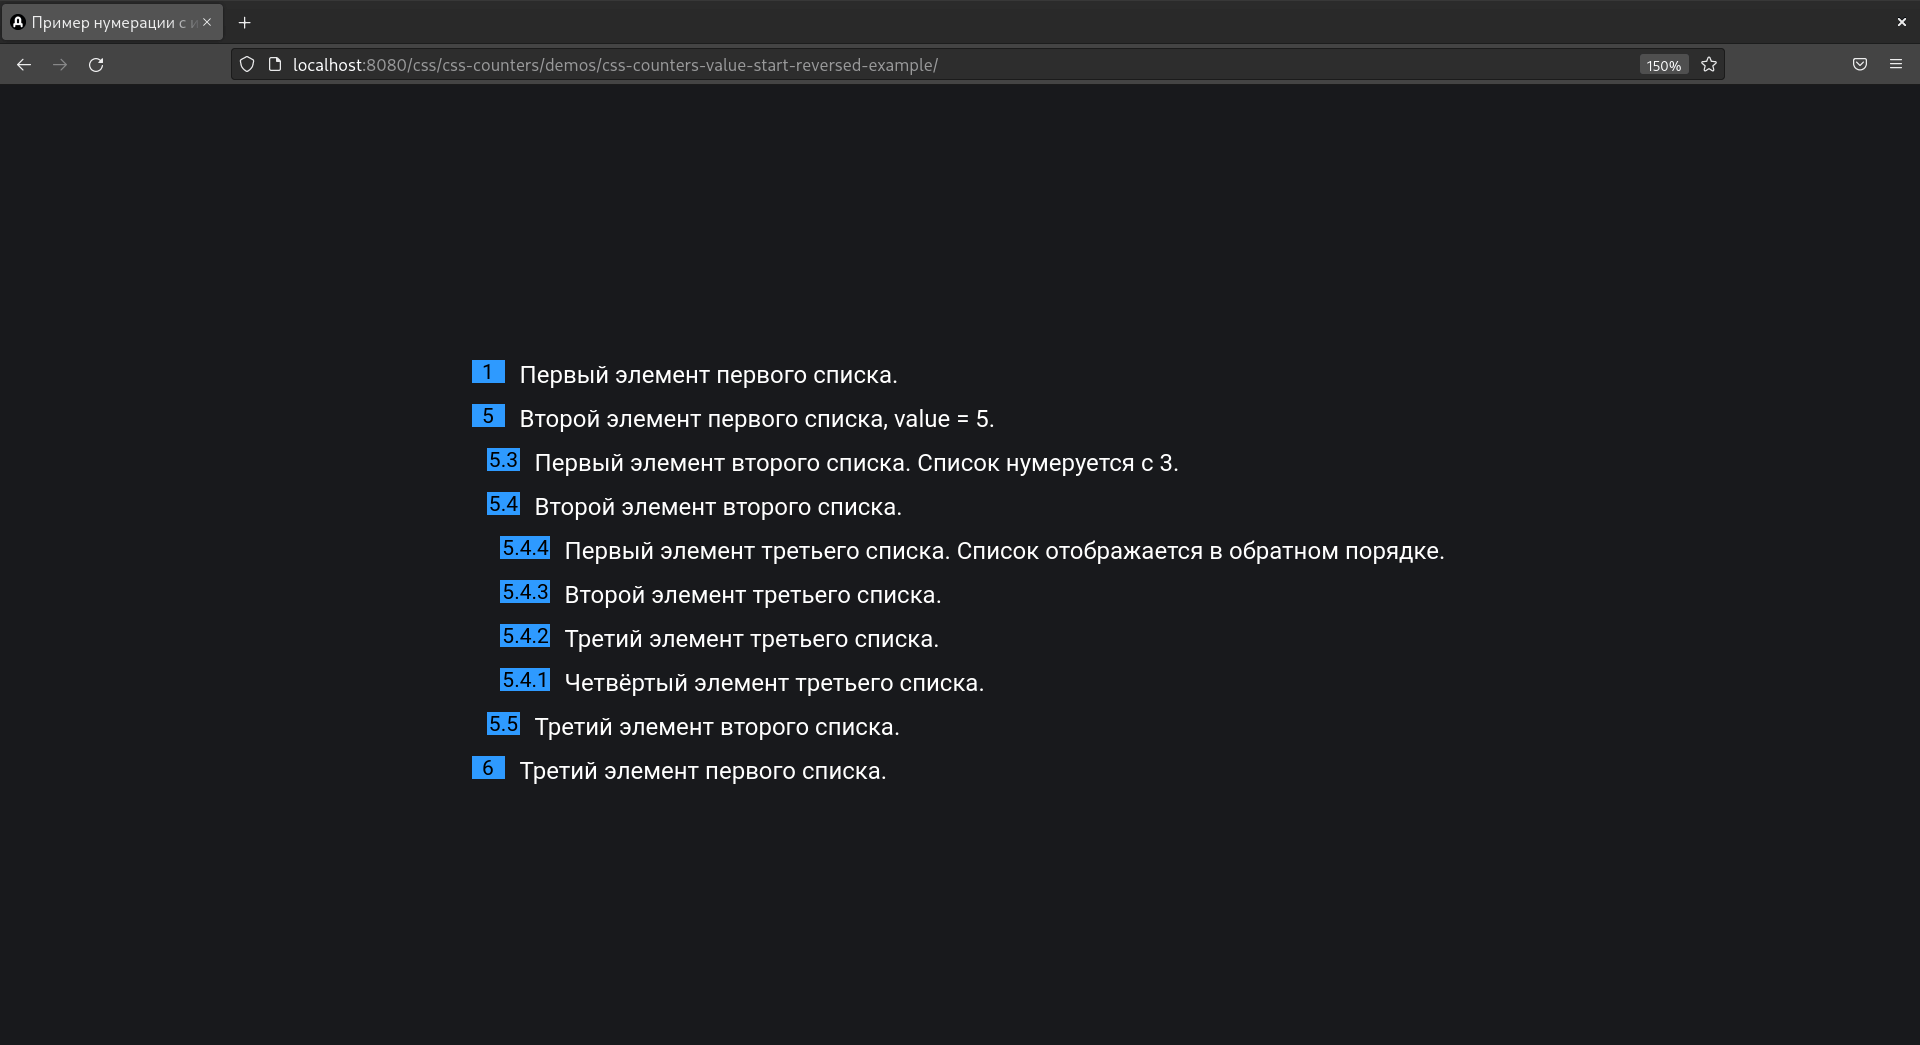
Task: Click the blue counter marker '5.4.2'
Action: pyautogui.click(x=525, y=636)
